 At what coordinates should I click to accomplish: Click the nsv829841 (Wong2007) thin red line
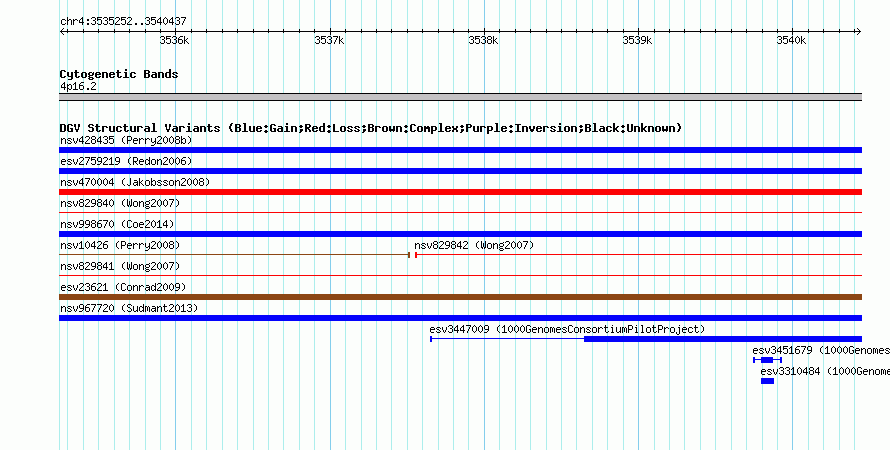[x=460, y=276]
